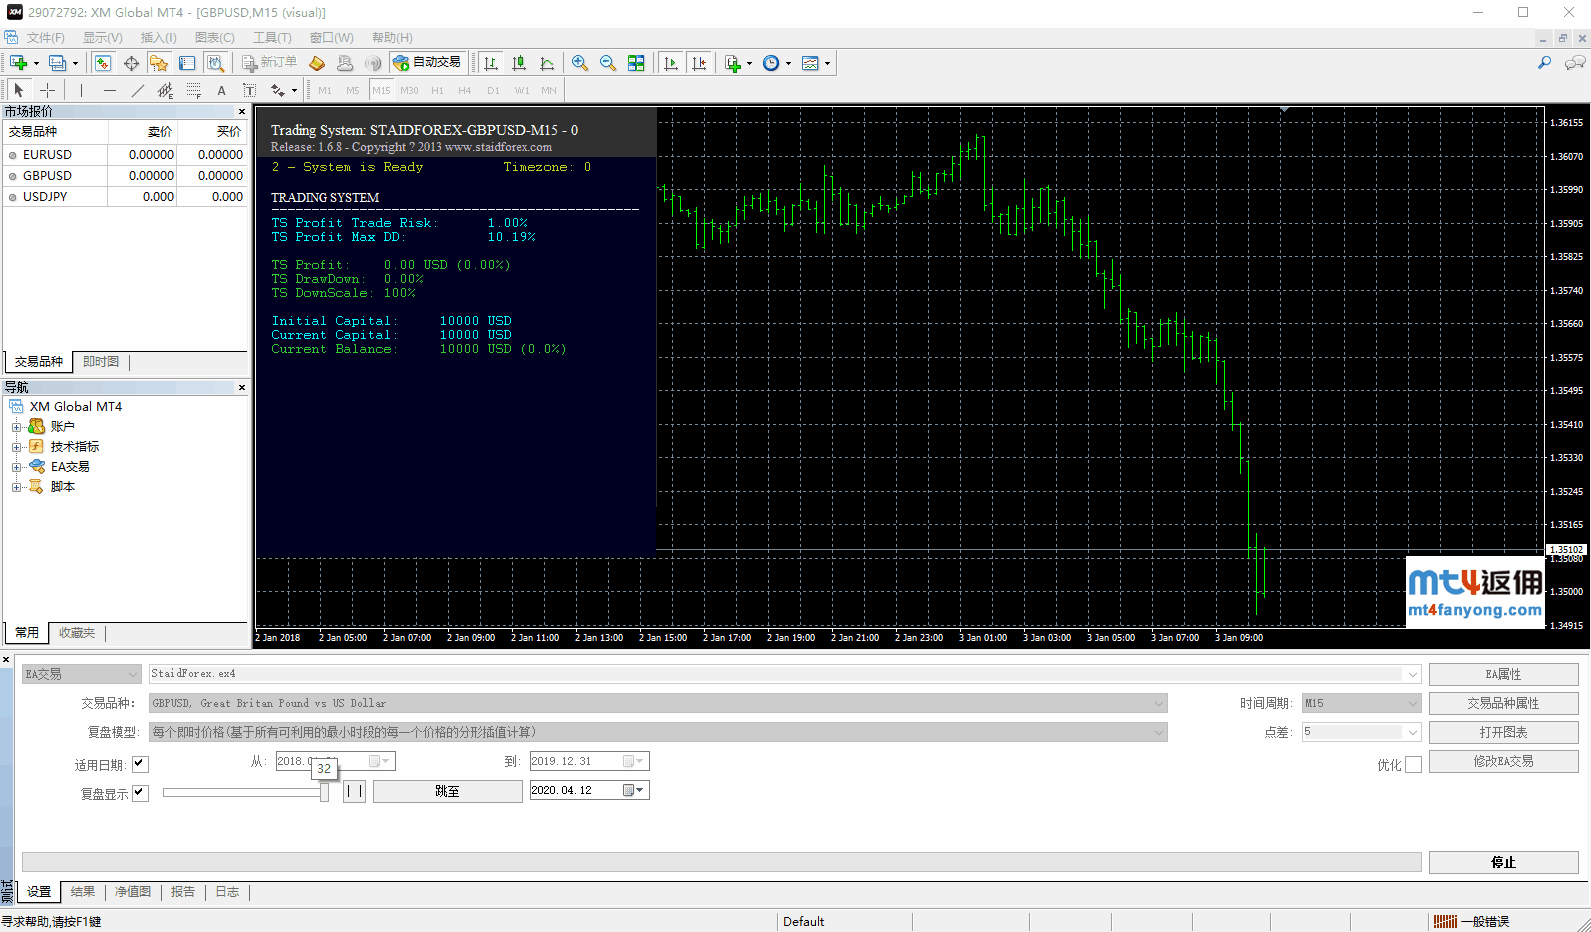Screen dimensions: 1591x932
Task: Uncheck the 复盘显示 checkbox
Action: (x=140, y=793)
